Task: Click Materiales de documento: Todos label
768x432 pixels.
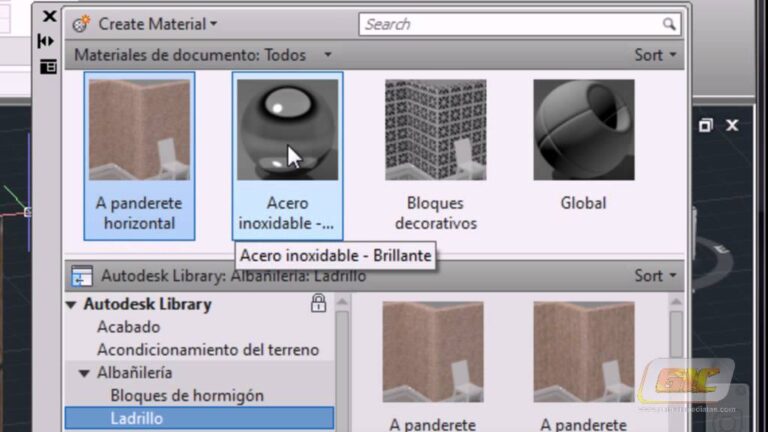Action: (190, 55)
